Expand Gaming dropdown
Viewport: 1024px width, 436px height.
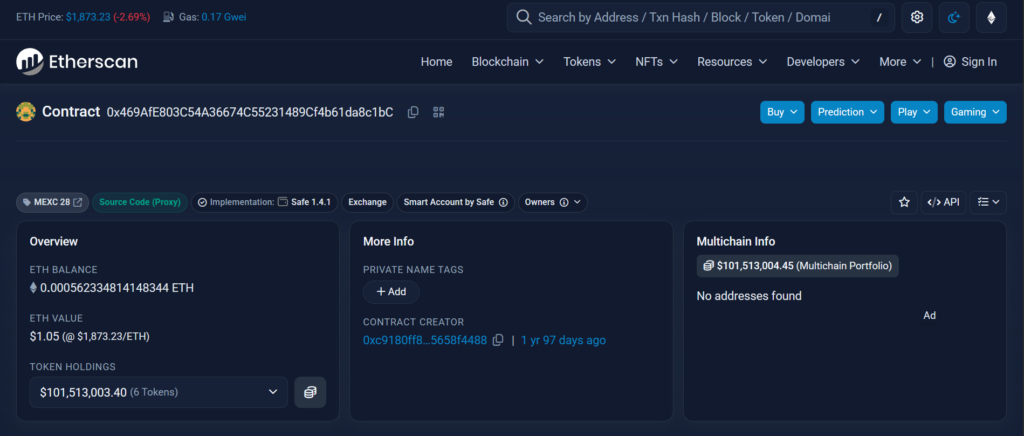tap(975, 112)
